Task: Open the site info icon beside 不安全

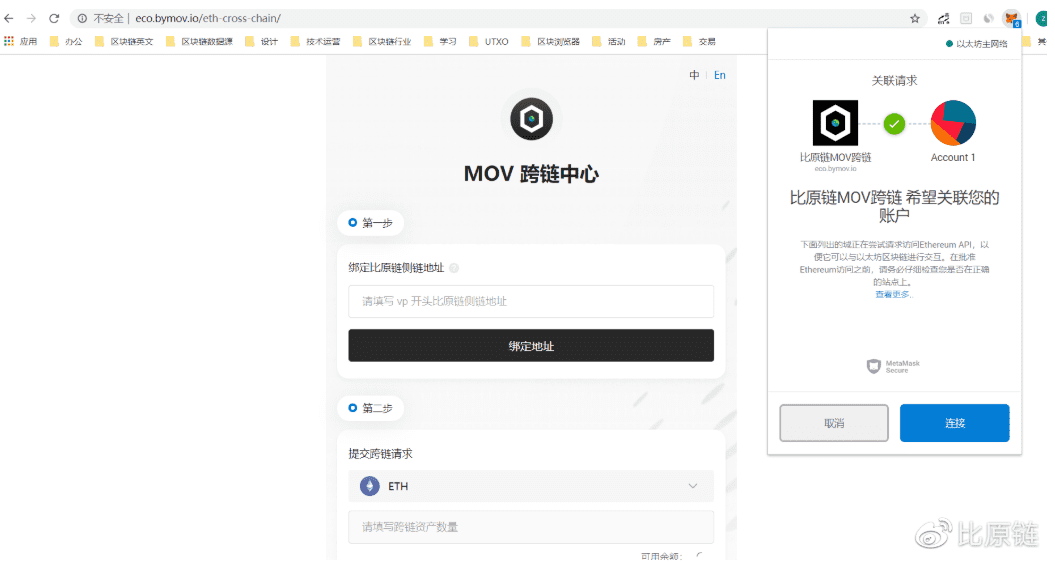Action: coord(82,18)
